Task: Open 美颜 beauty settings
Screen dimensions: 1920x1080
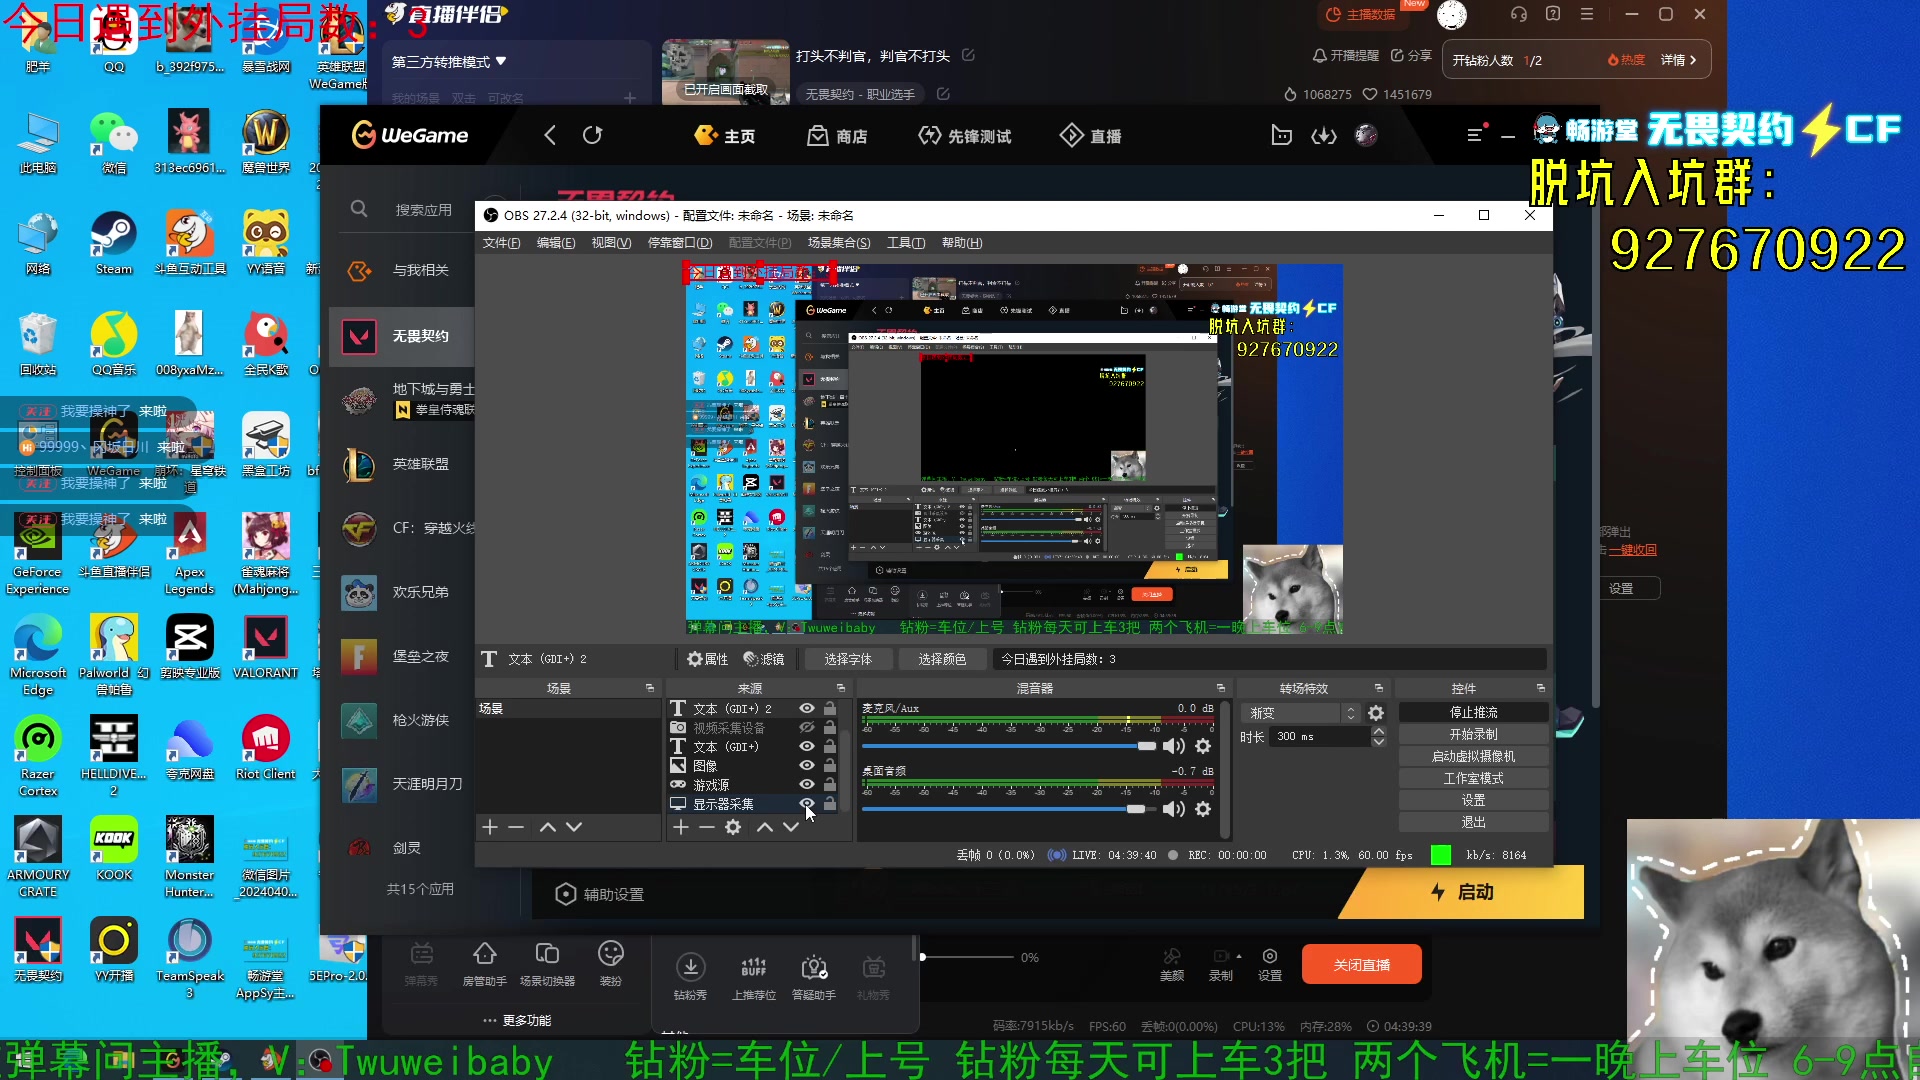Action: (1172, 965)
